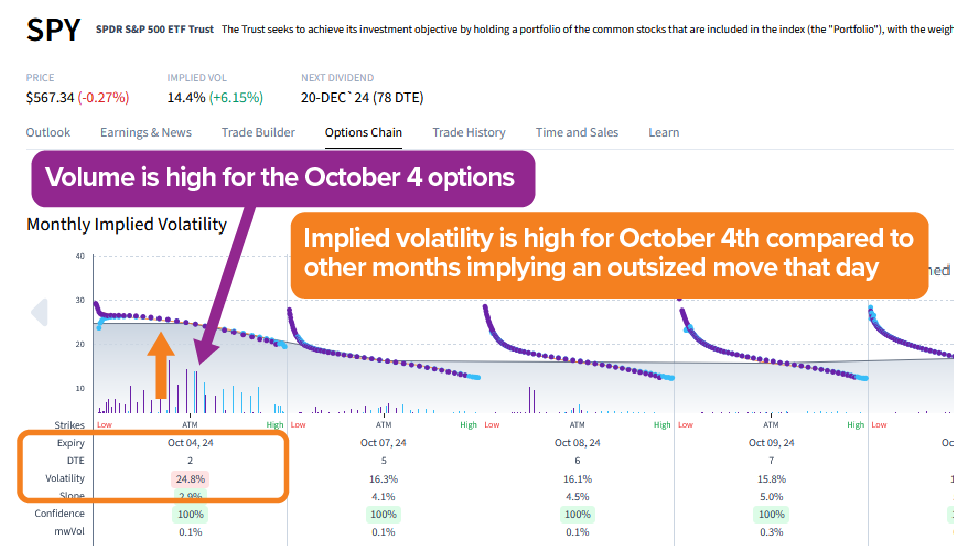This screenshot has width=954, height=551.
Task: Select the Options Chain tab
Action: click(x=363, y=133)
